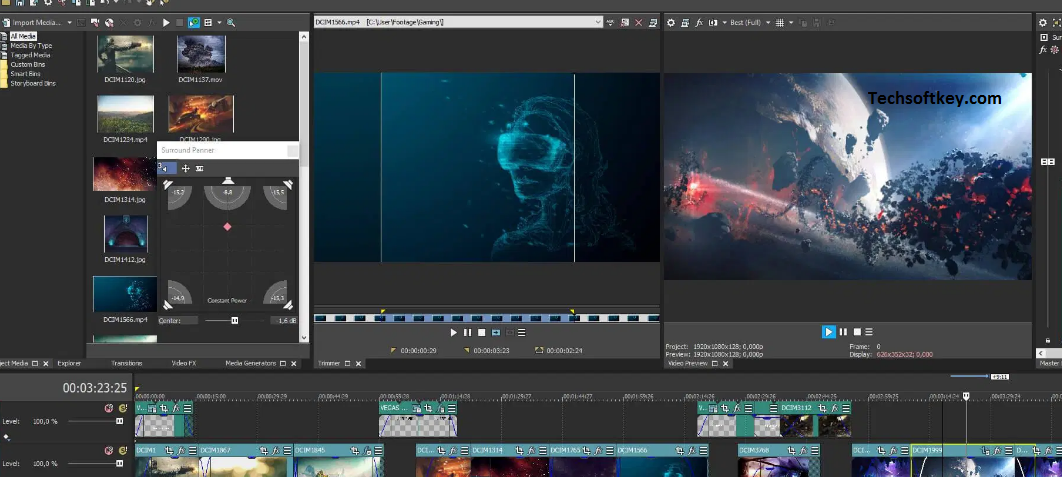
Task: Click the Video Output FX icon in Video Preview
Action: coord(699,22)
